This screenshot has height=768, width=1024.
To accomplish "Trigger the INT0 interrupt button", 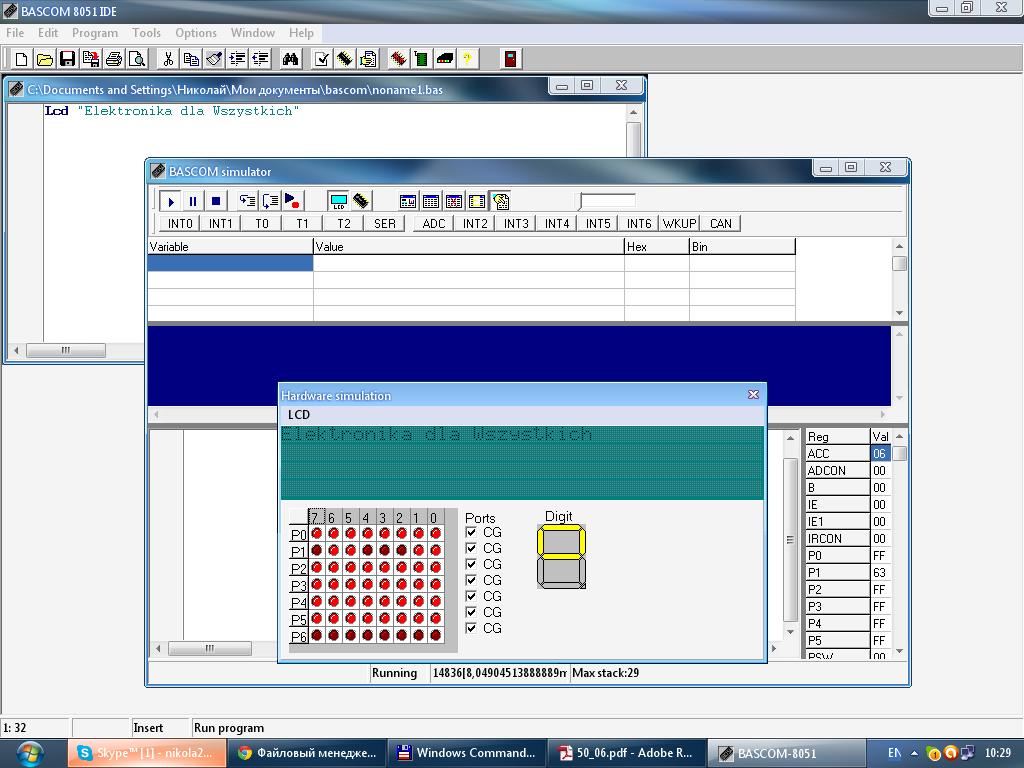I will tap(180, 223).
